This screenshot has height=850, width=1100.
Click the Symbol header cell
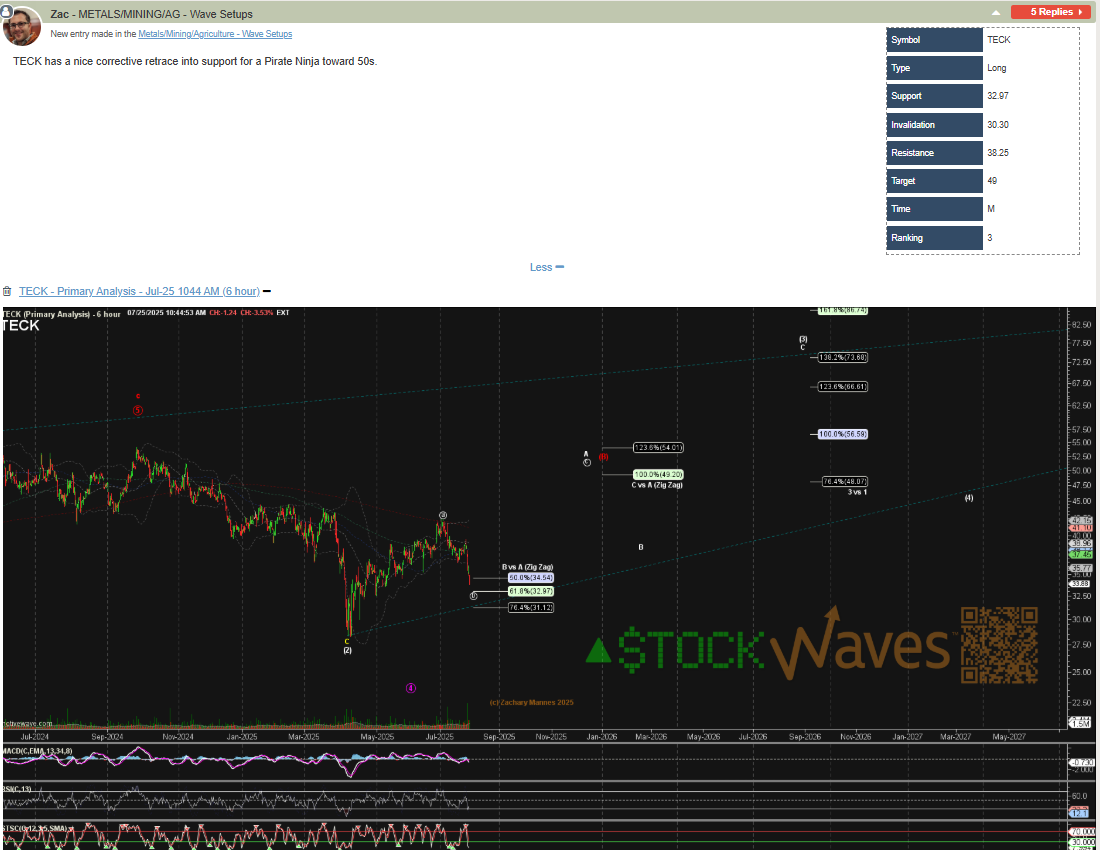(934, 40)
